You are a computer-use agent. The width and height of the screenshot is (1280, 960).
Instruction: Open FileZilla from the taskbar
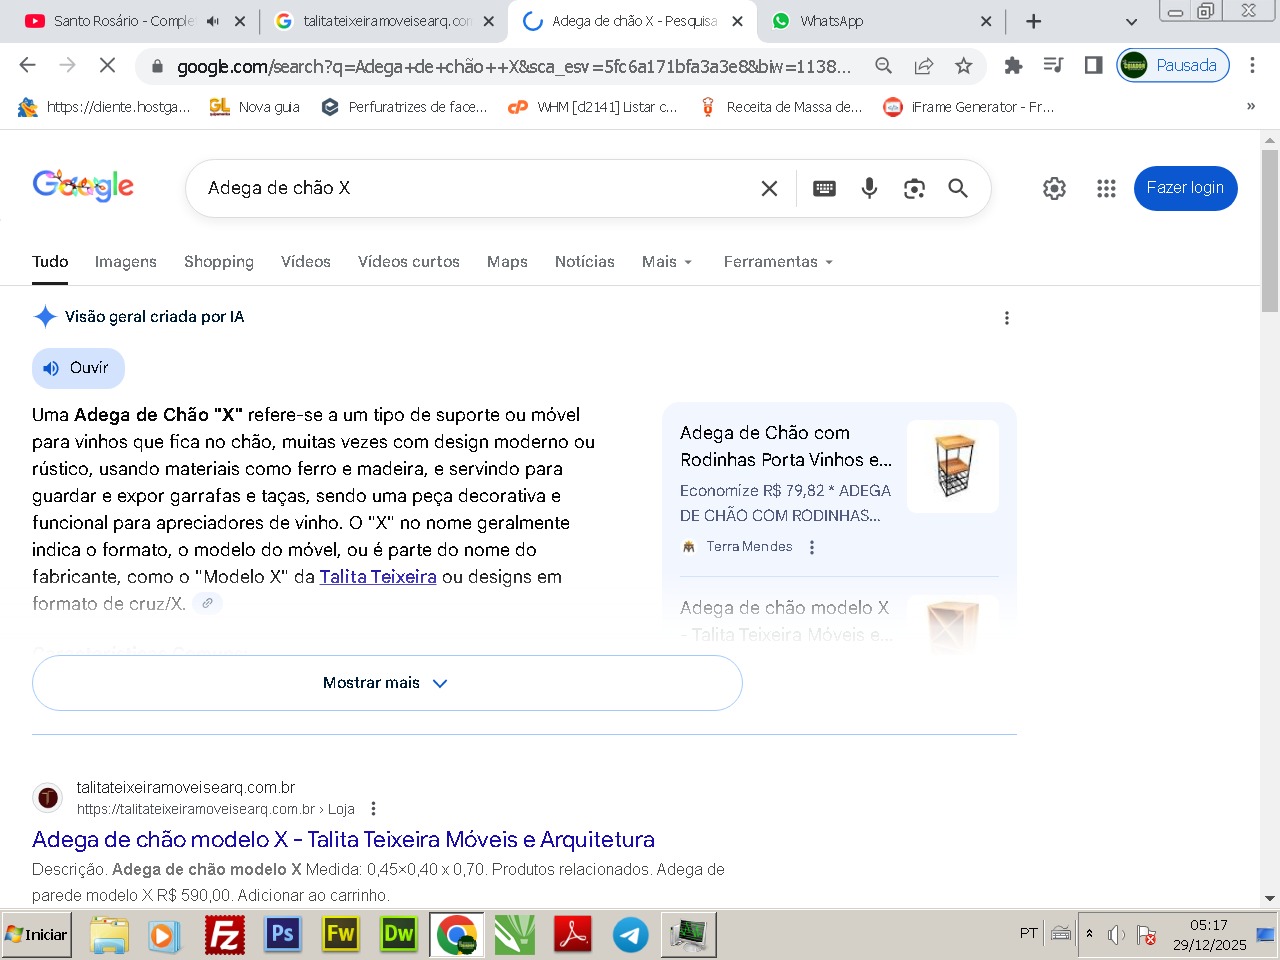(x=225, y=935)
